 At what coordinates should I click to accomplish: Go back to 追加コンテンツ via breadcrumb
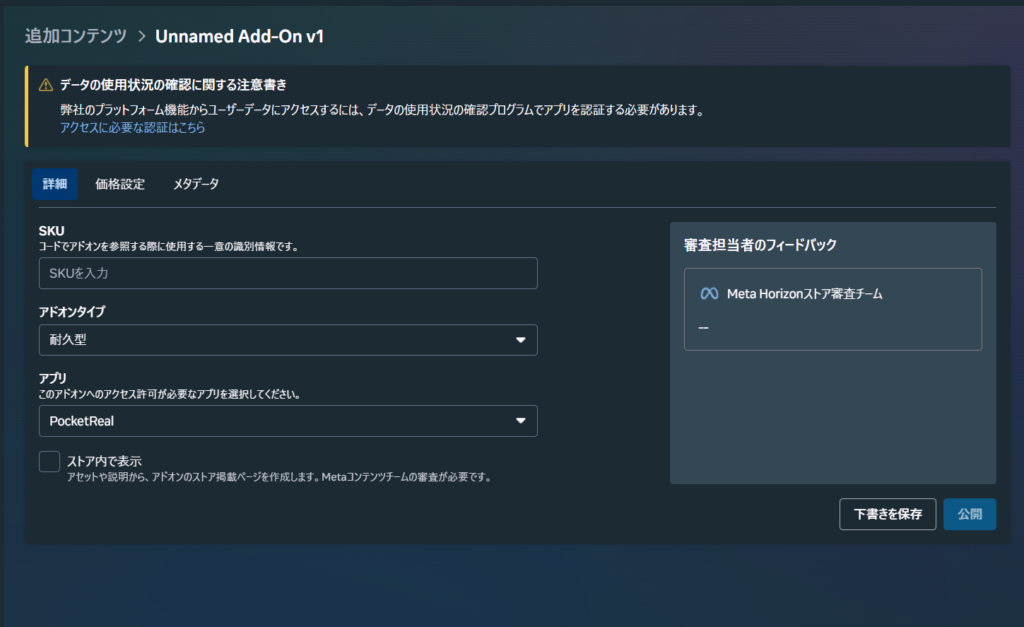point(76,37)
